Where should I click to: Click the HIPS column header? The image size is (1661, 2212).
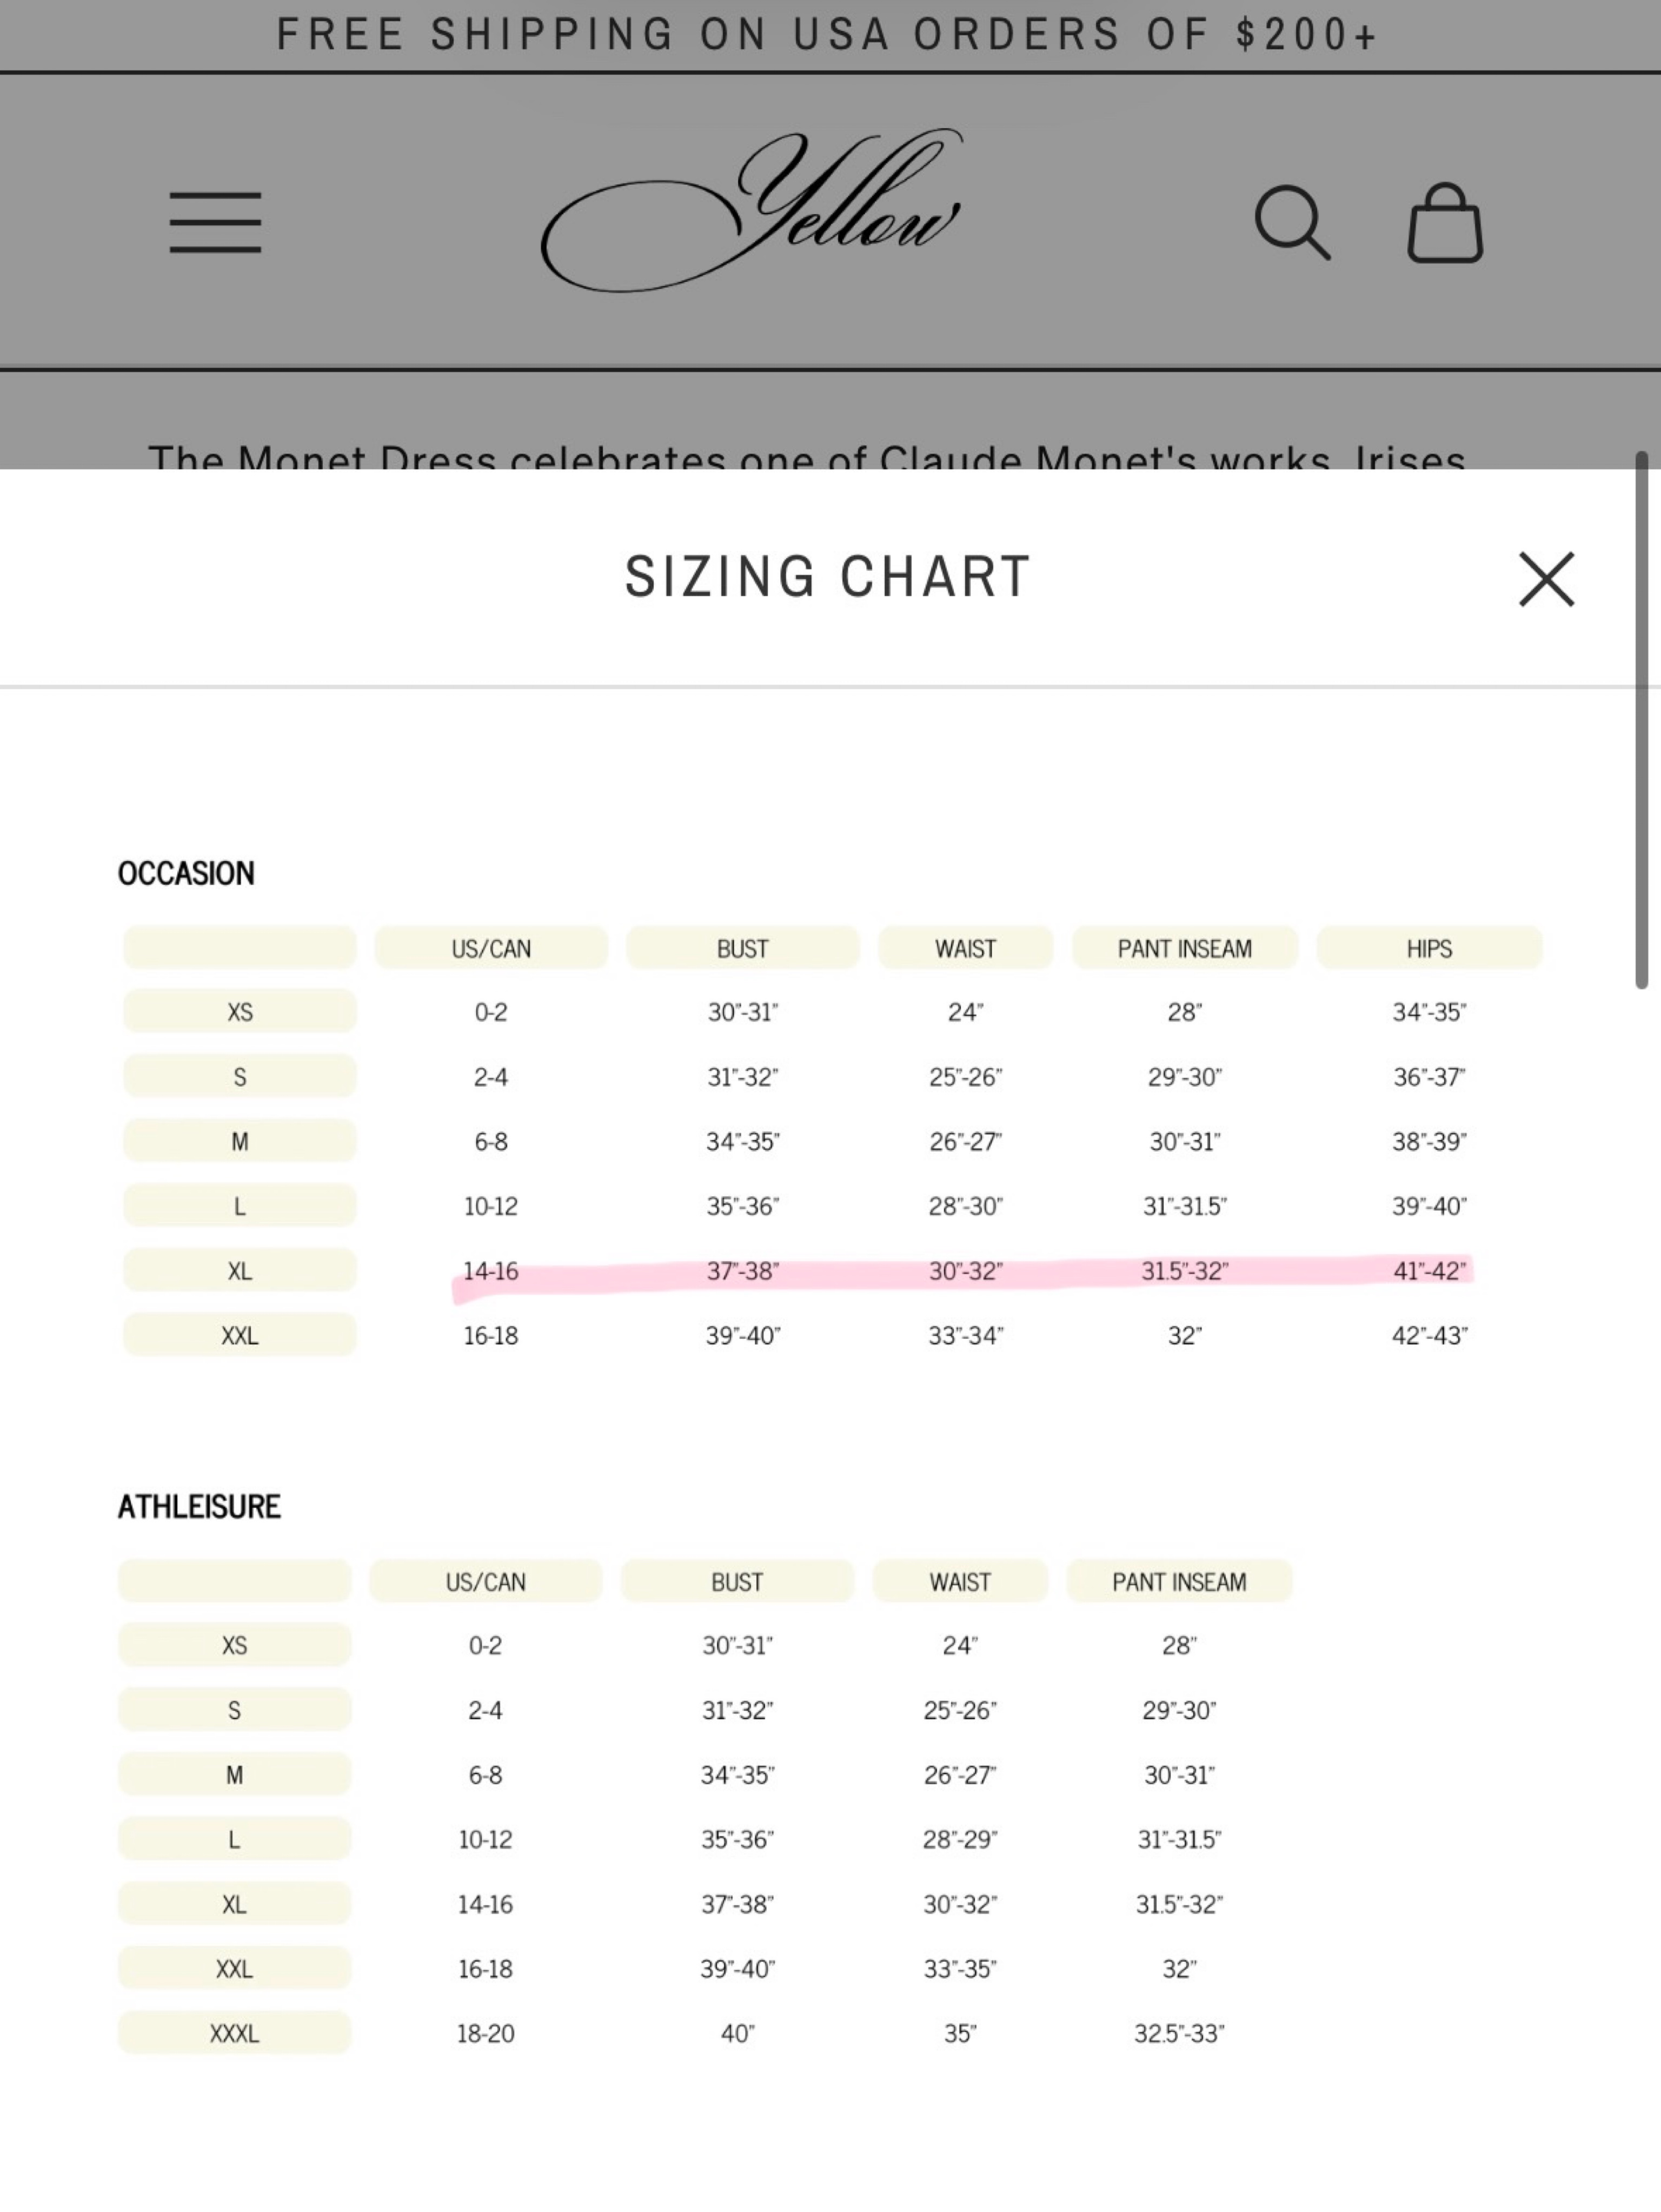pos(1429,948)
